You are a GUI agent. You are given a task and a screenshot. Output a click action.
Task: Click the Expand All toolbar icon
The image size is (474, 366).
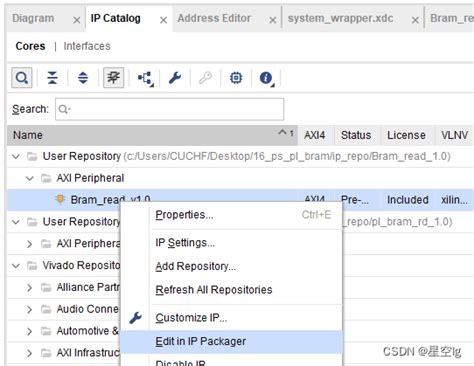[83, 78]
